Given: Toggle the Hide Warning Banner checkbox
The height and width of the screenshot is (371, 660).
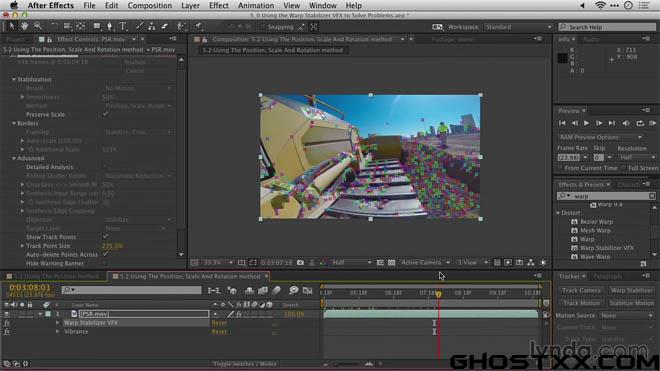Looking at the screenshot, I should [105, 263].
